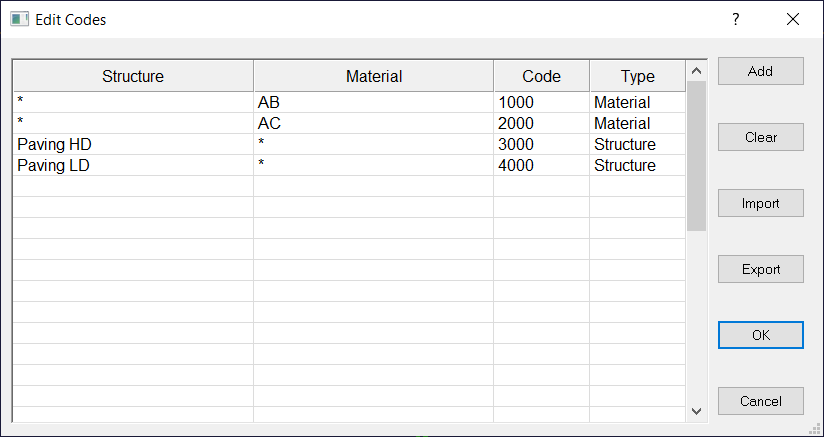Close the Edit Codes dialog
The image size is (824, 437).
tap(793, 19)
